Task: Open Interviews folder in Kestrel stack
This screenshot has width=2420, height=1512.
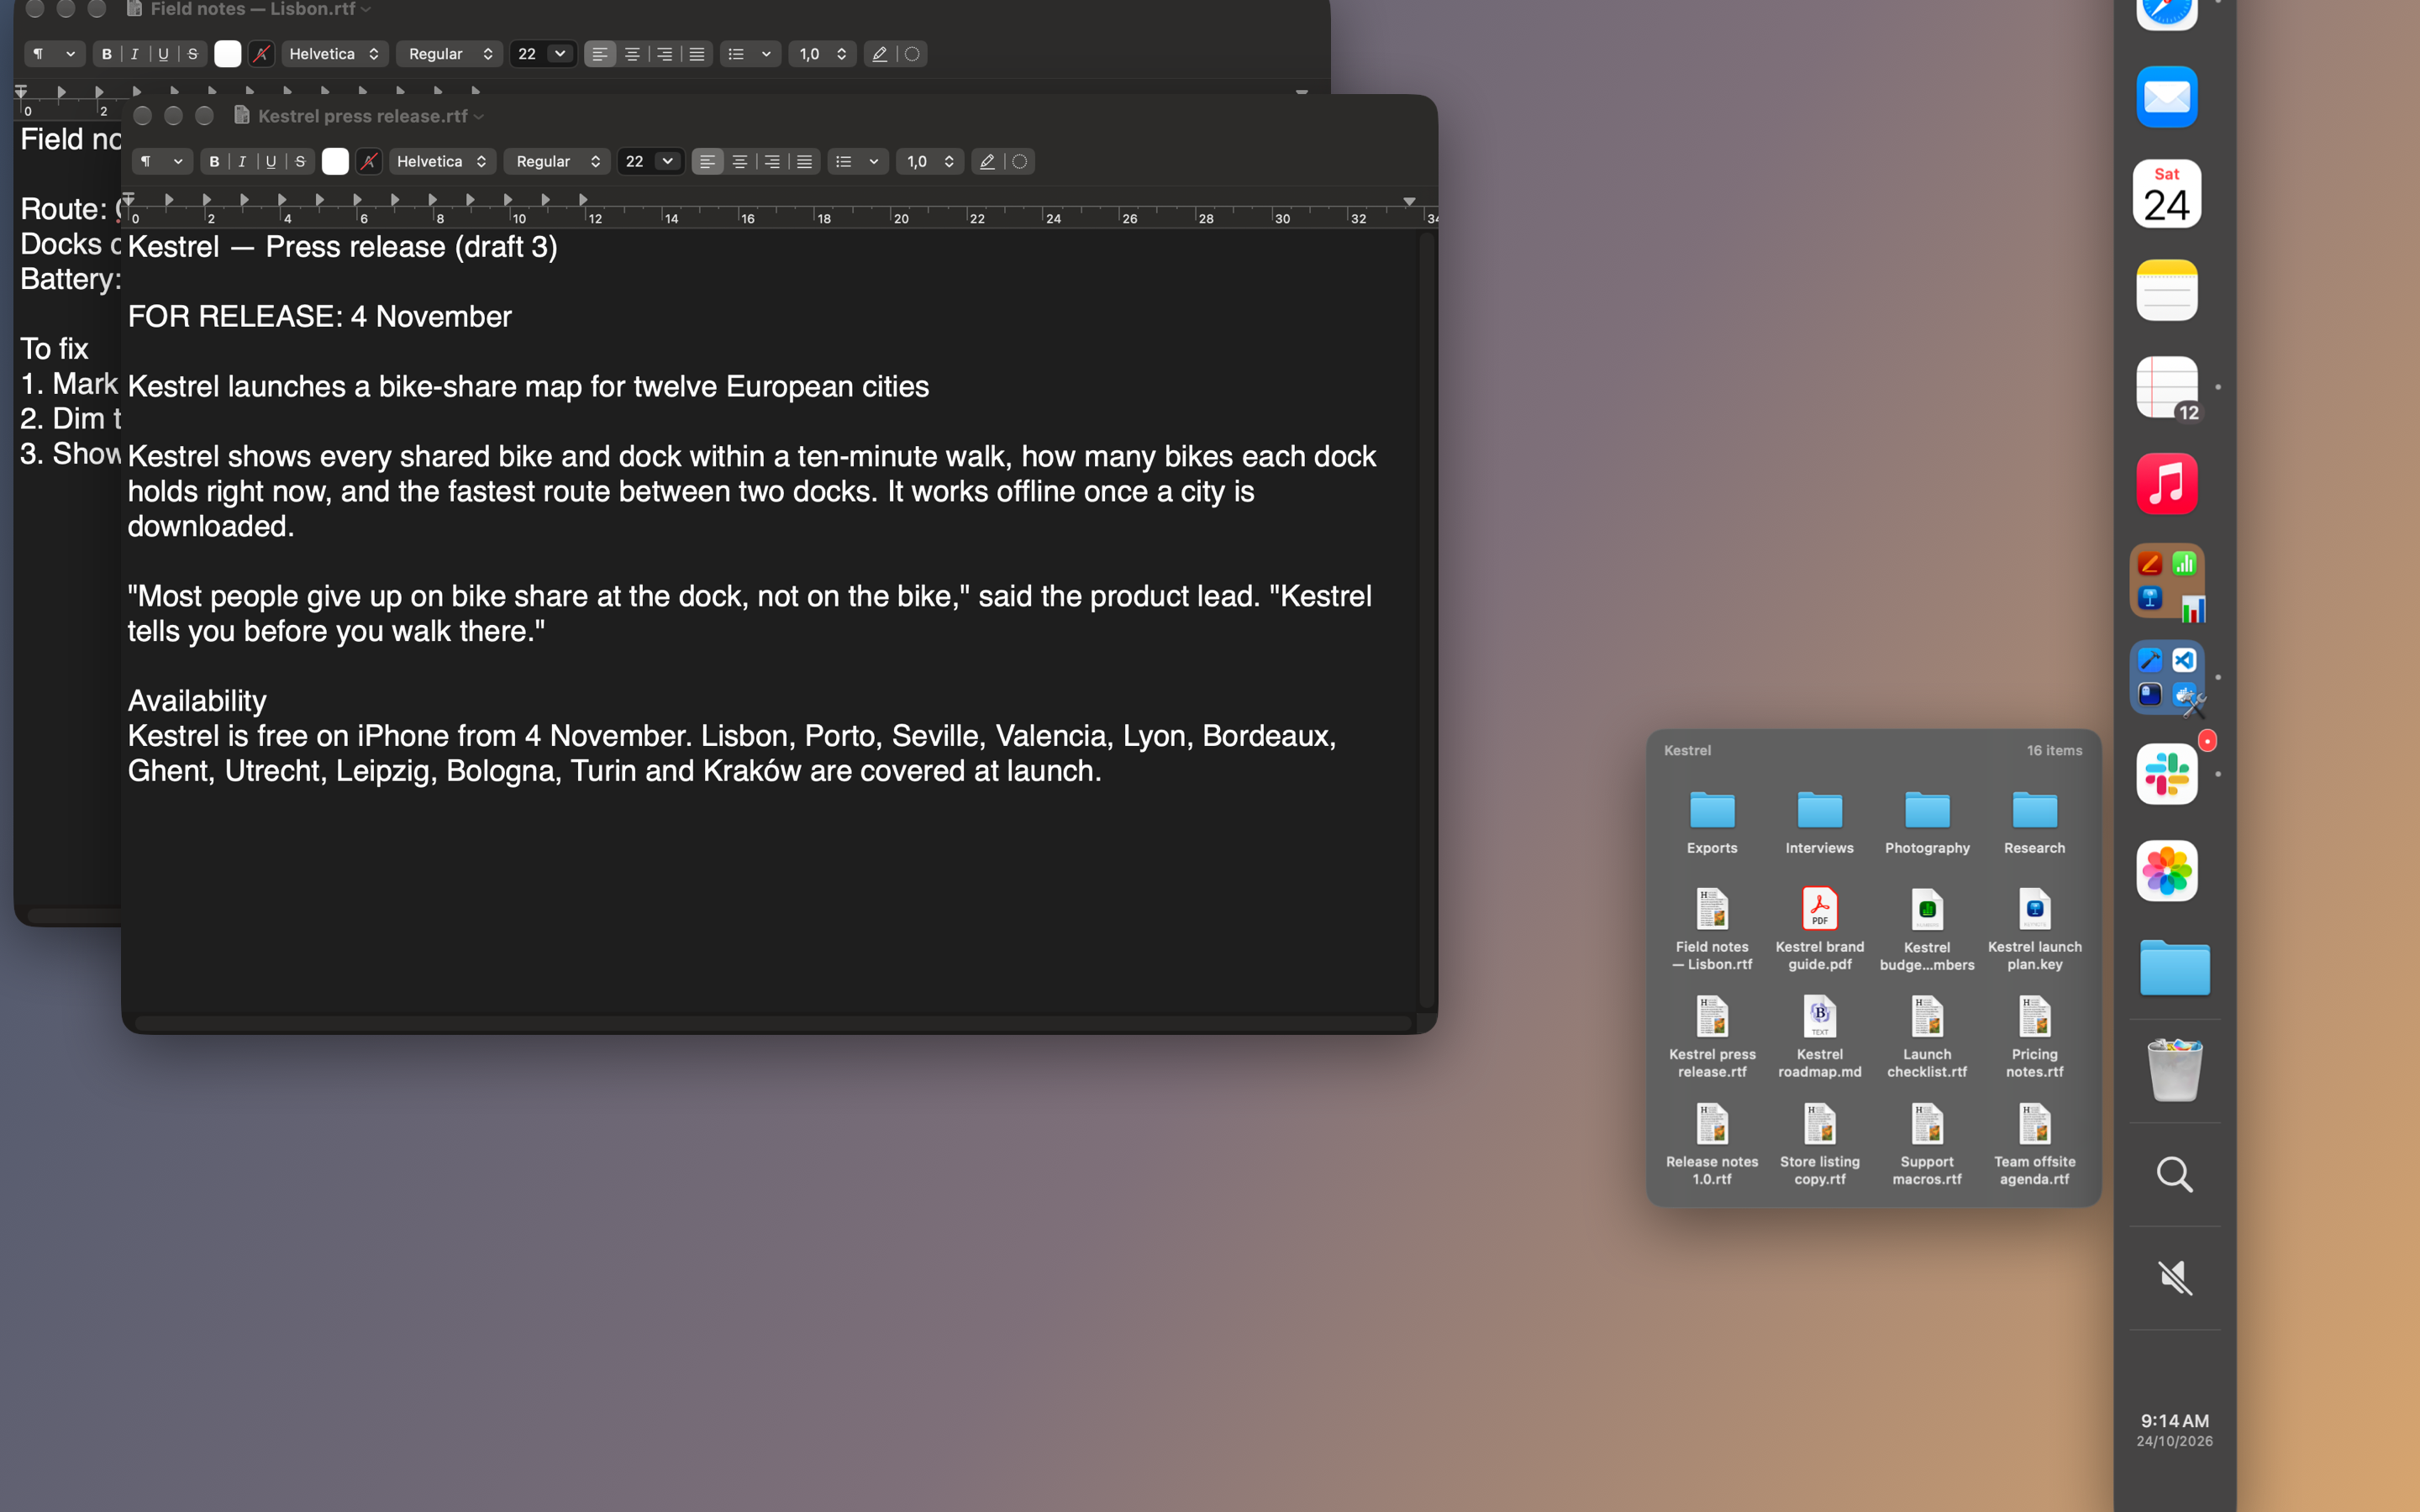Action: tap(1819, 822)
